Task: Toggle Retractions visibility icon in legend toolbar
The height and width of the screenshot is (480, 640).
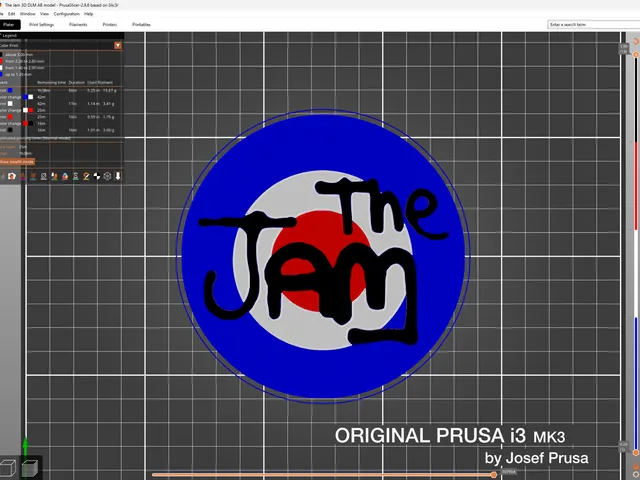Action: pyautogui.click(x=22, y=176)
